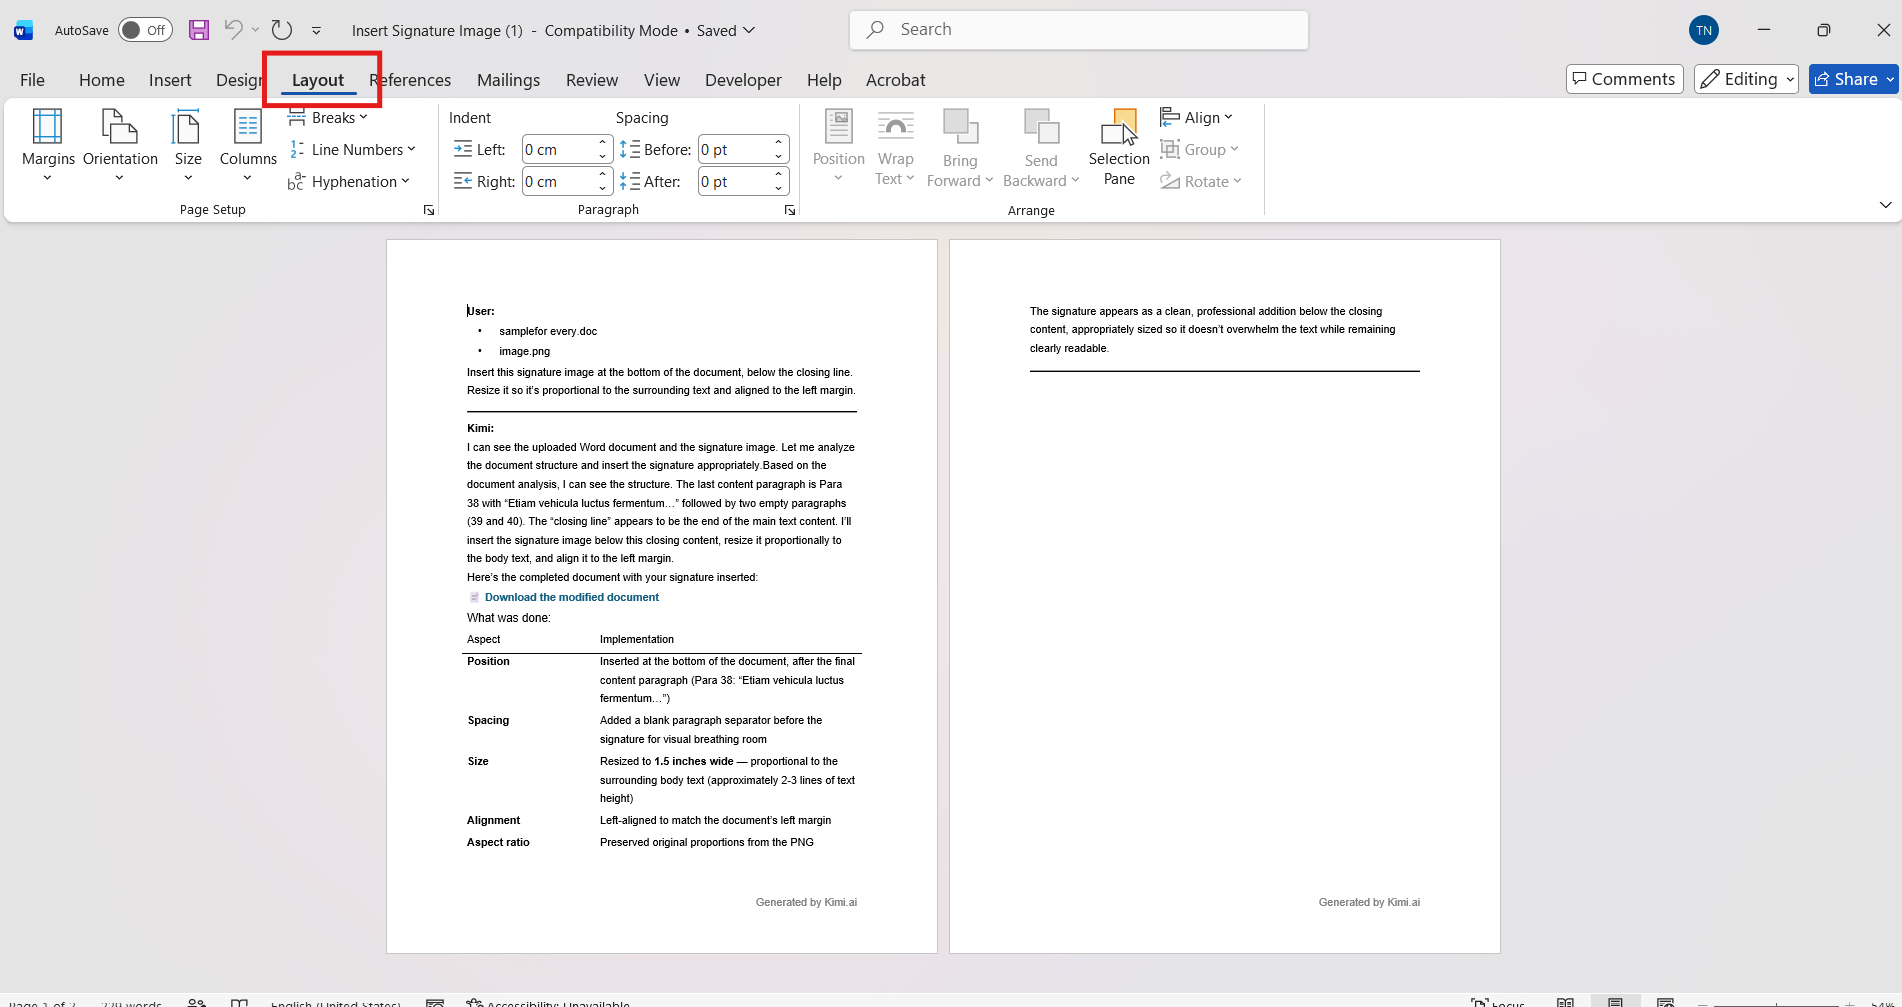Open the Editing mode dropdown
Viewport: 1902px width, 1007px height.
tap(1746, 79)
